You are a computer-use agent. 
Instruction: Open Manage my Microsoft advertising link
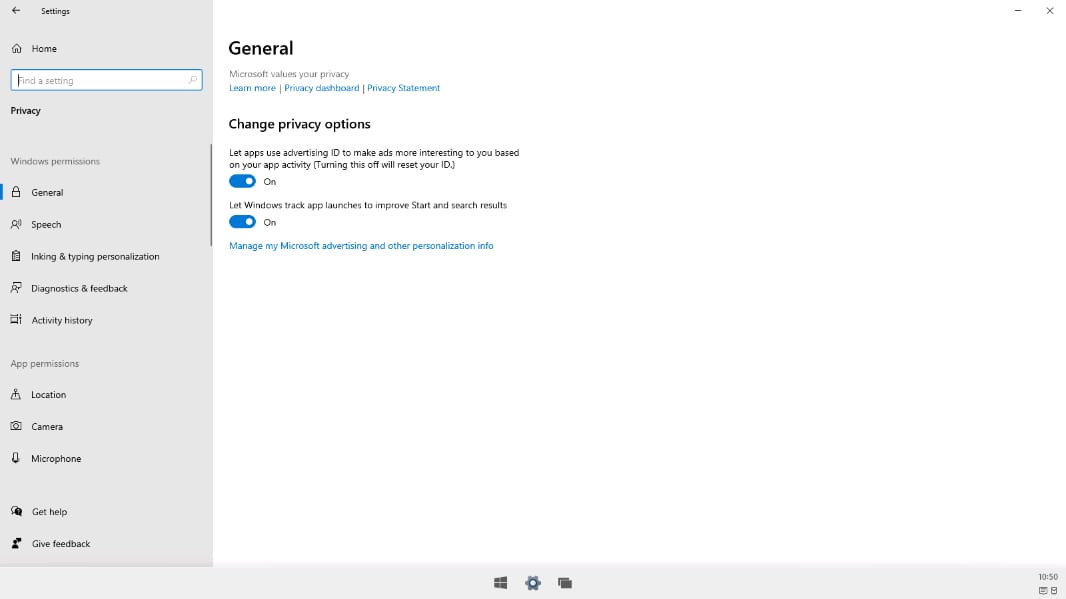point(361,245)
